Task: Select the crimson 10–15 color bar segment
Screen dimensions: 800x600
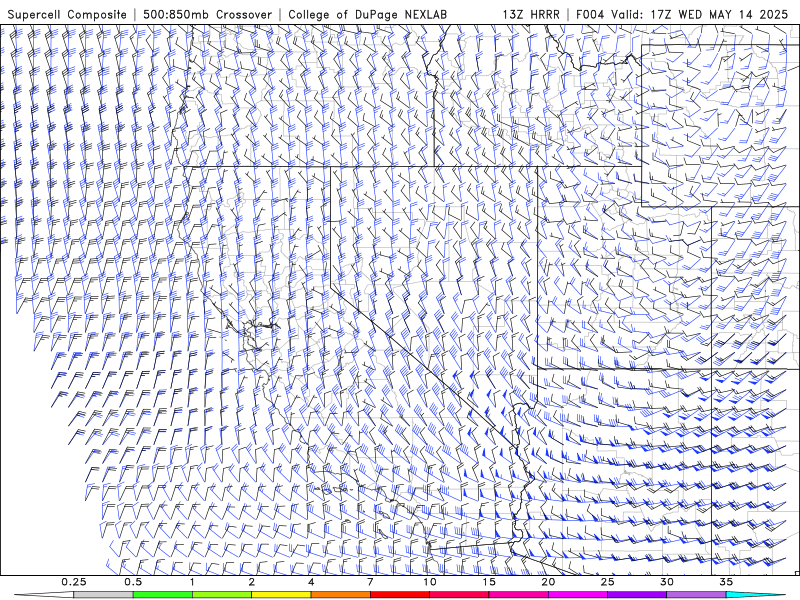Action: pos(459,595)
